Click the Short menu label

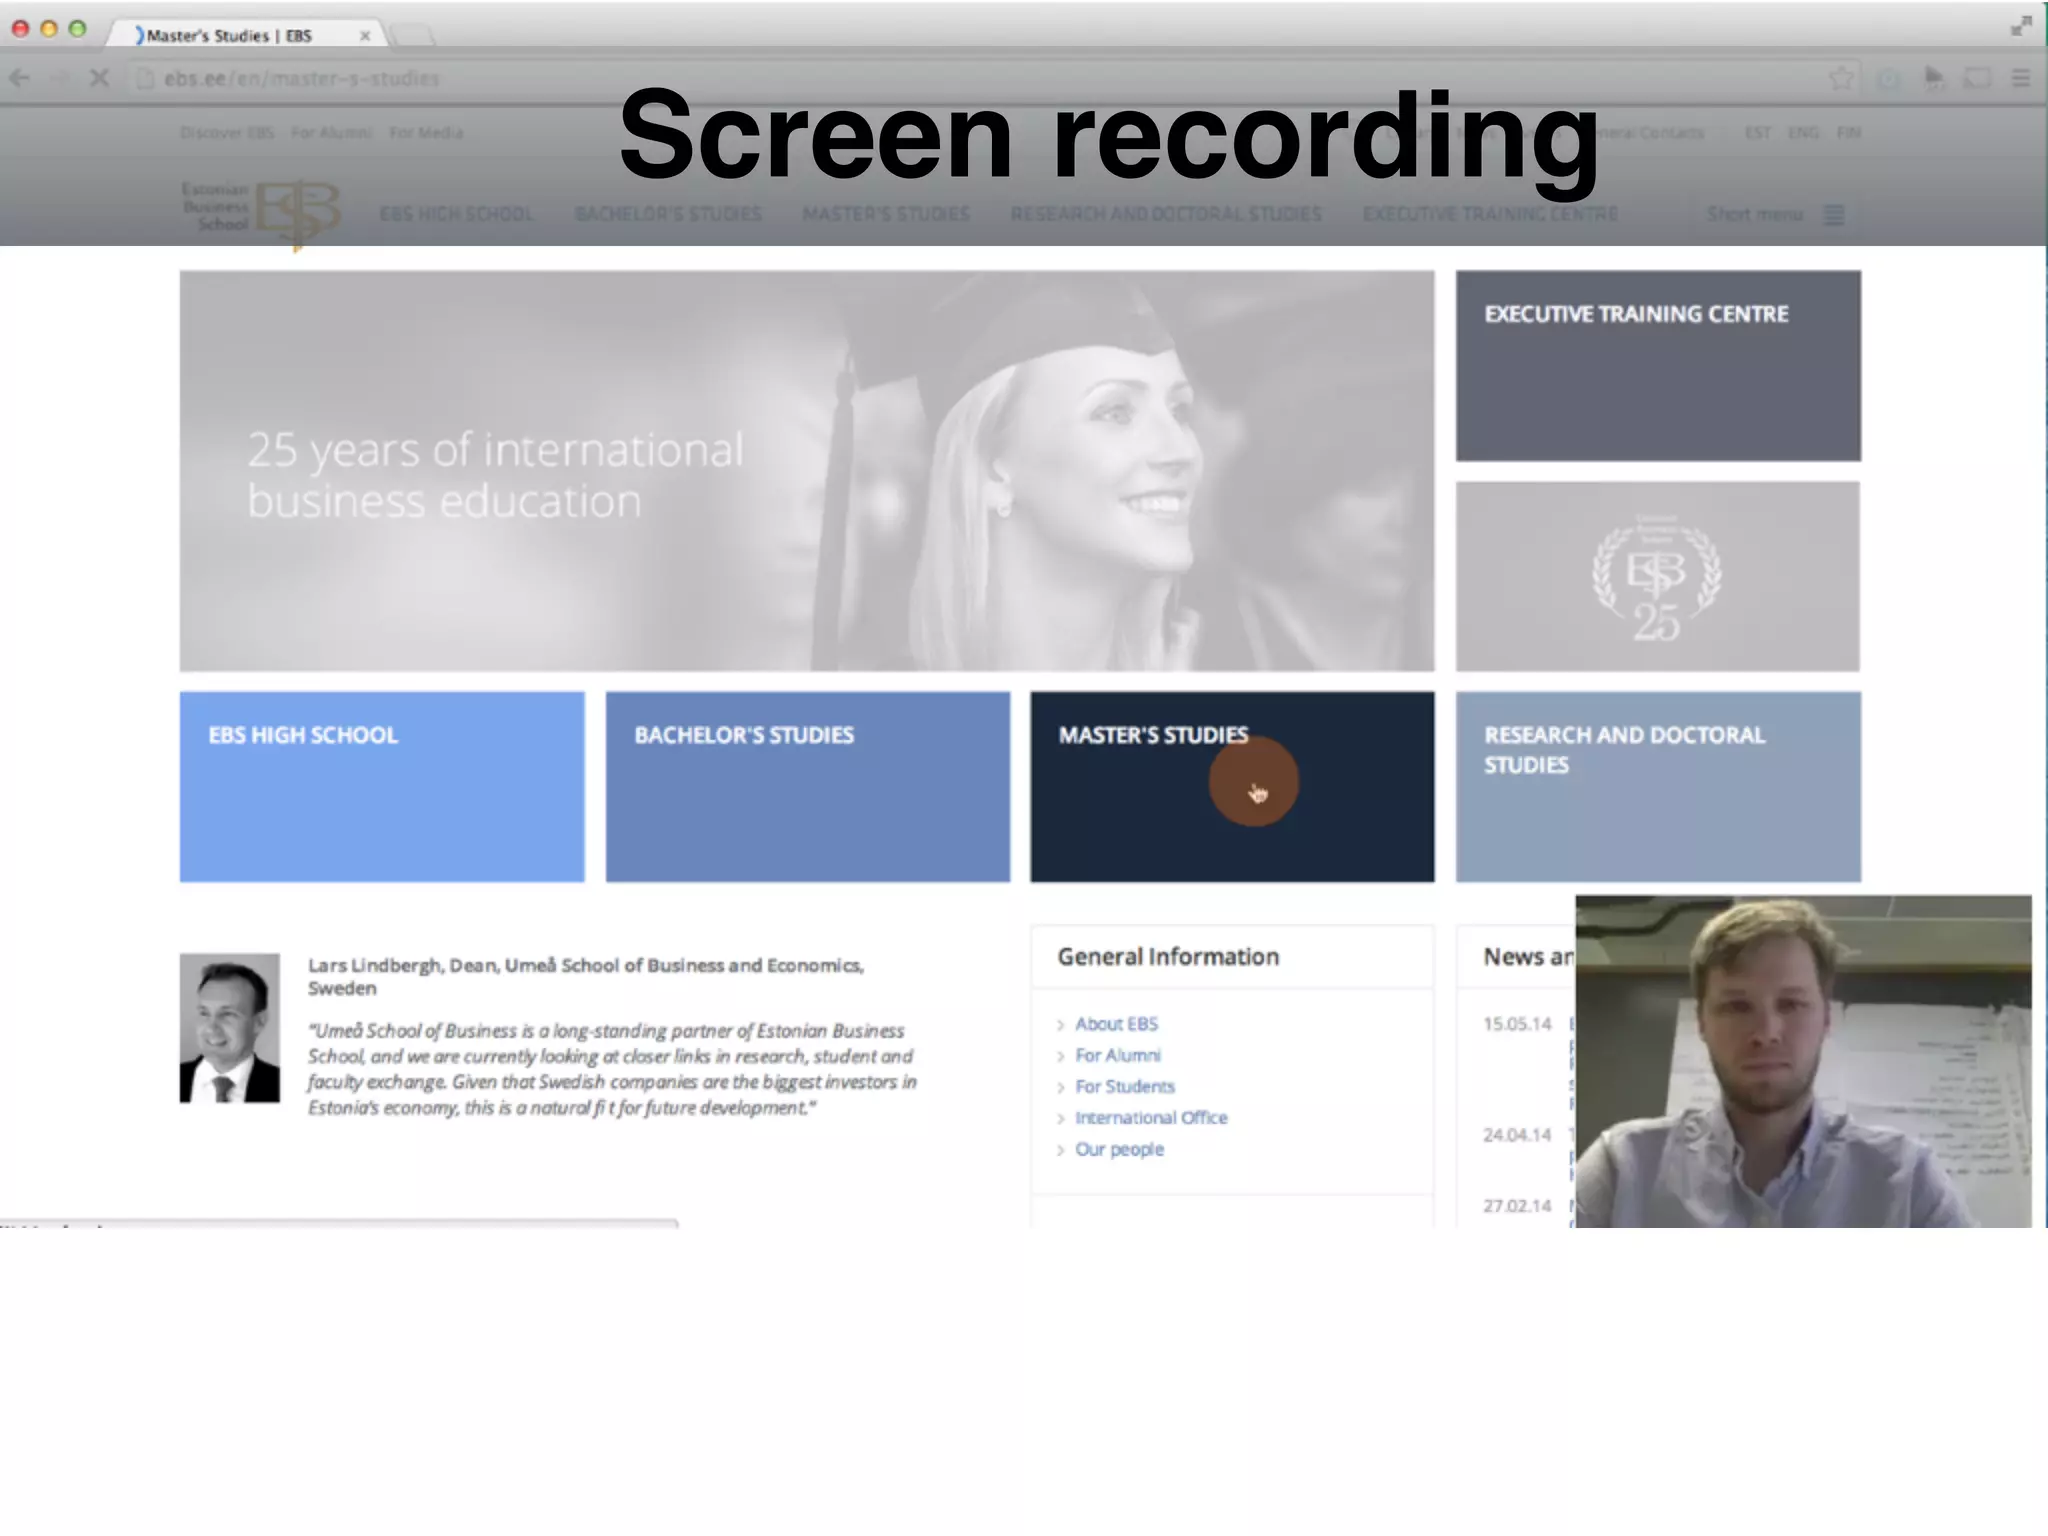[1754, 214]
